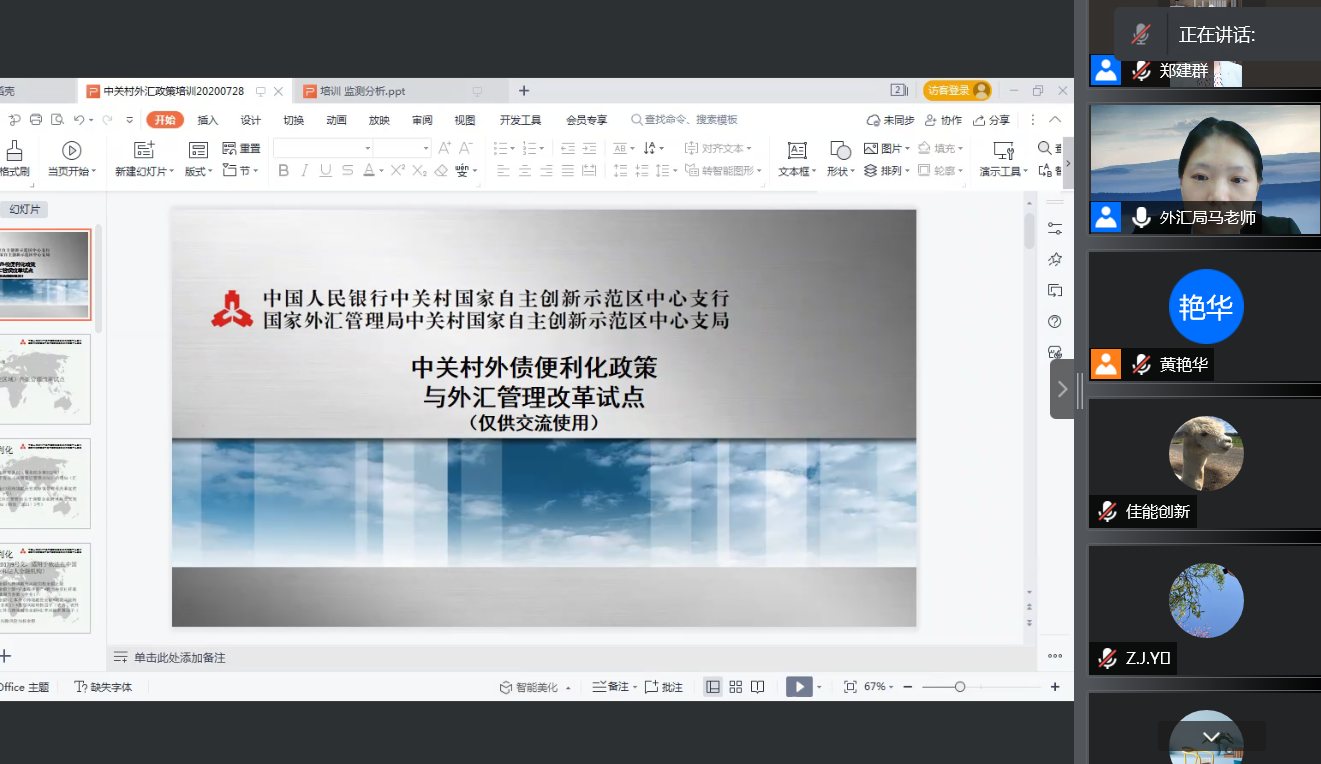Toggle Subscript X₂ formatting
Viewport: 1321px width, 764px height.
click(x=418, y=171)
